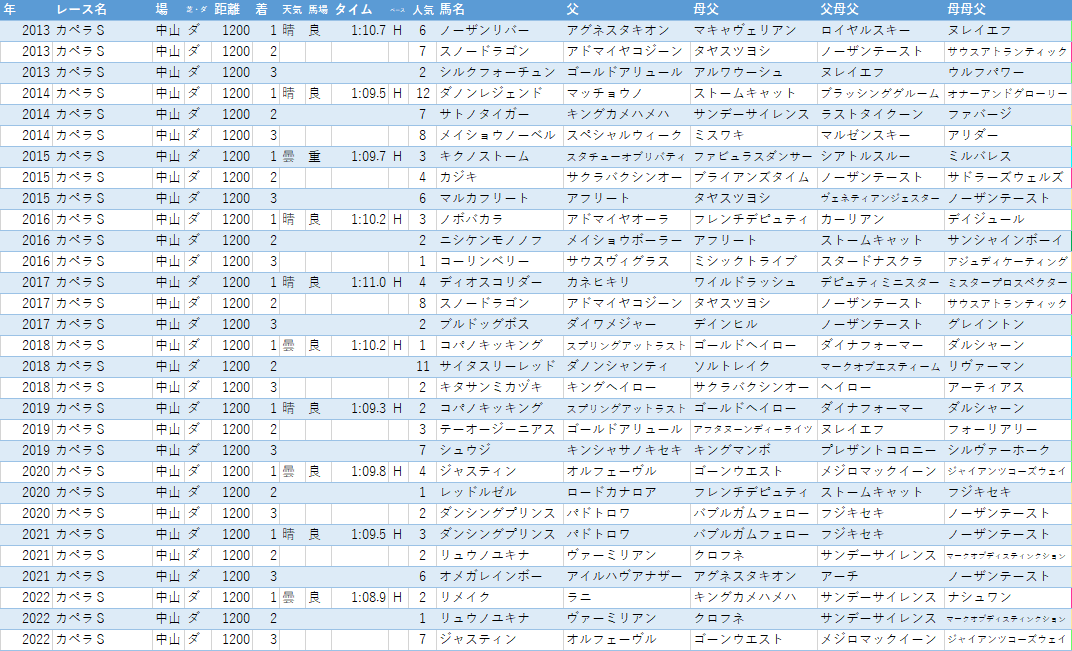Select the 重 track condition cell

pyautogui.click(x=314, y=157)
